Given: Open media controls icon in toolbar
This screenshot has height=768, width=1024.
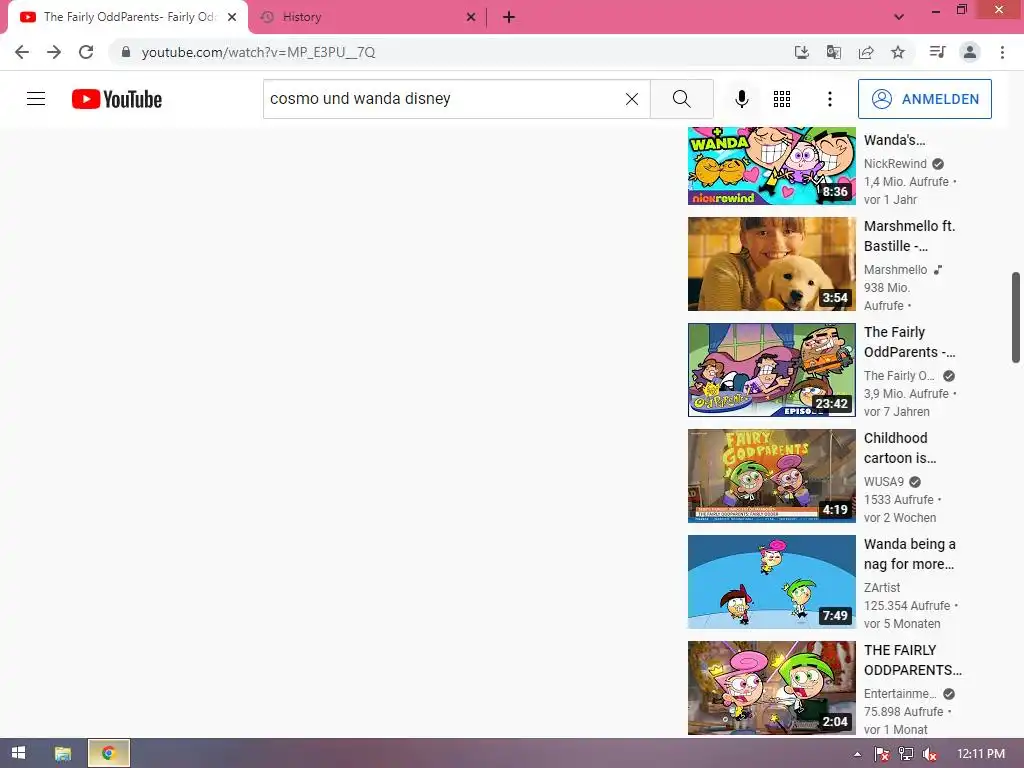Looking at the screenshot, I should (937, 52).
